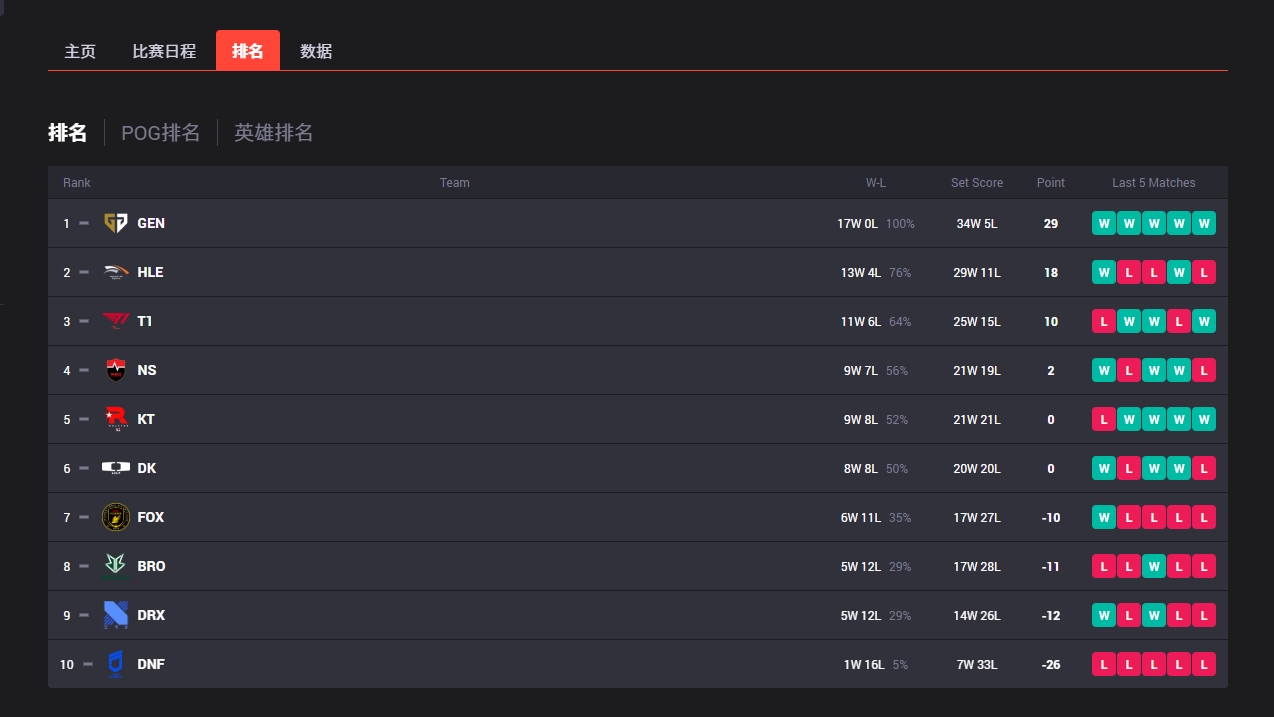
Task: Click the BRO team logo
Action: pyautogui.click(x=116, y=566)
